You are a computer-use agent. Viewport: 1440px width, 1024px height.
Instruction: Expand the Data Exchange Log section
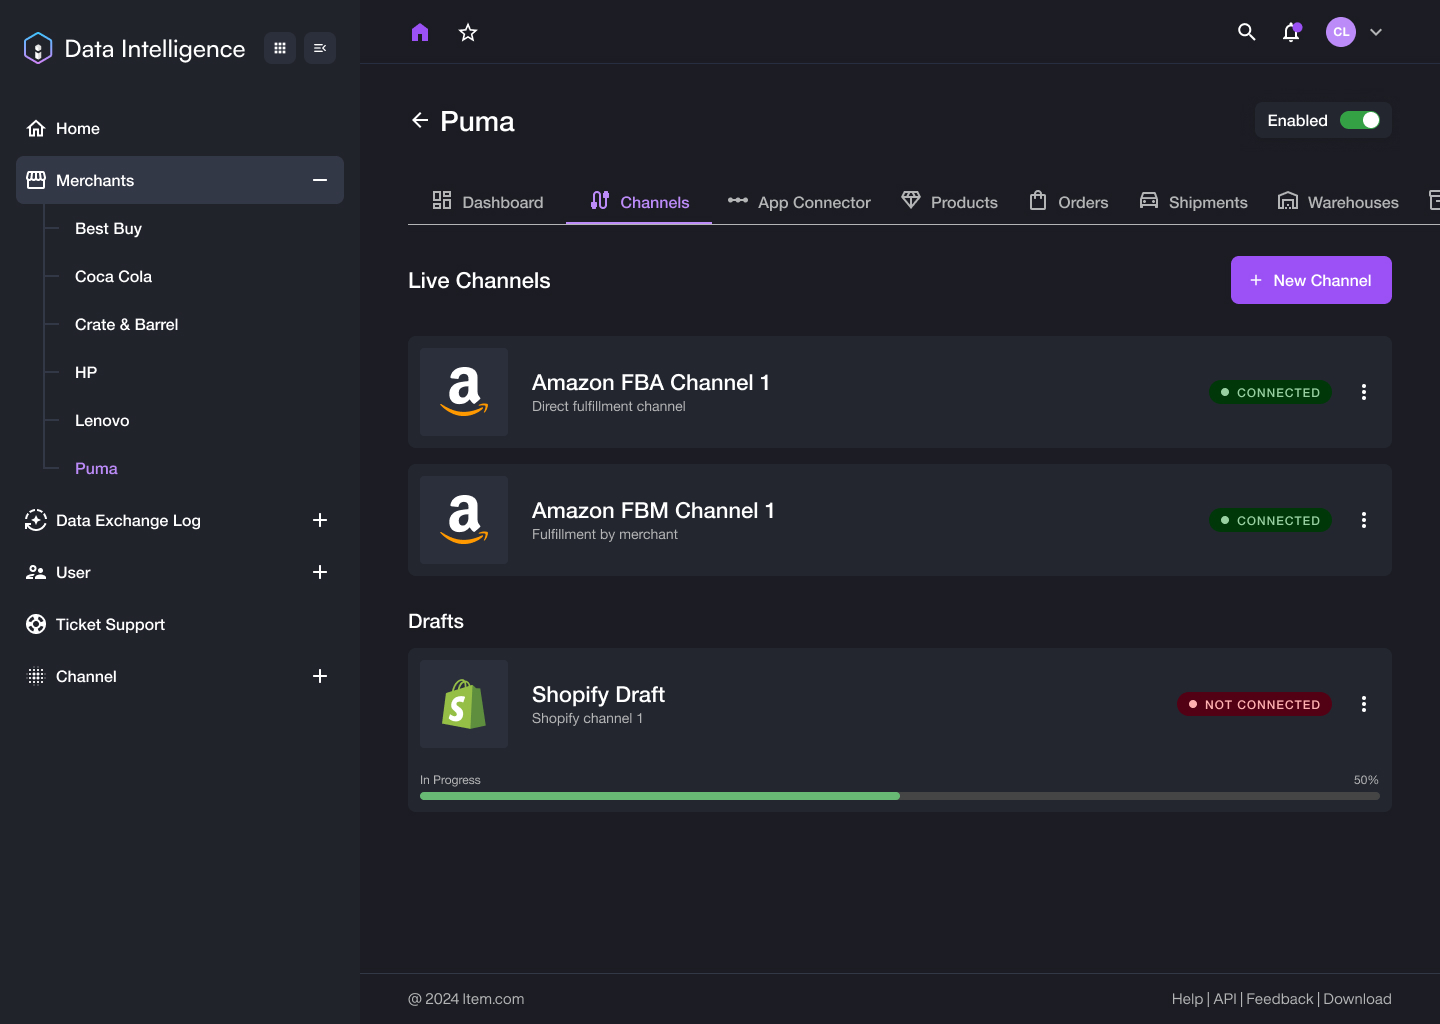(320, 520)
